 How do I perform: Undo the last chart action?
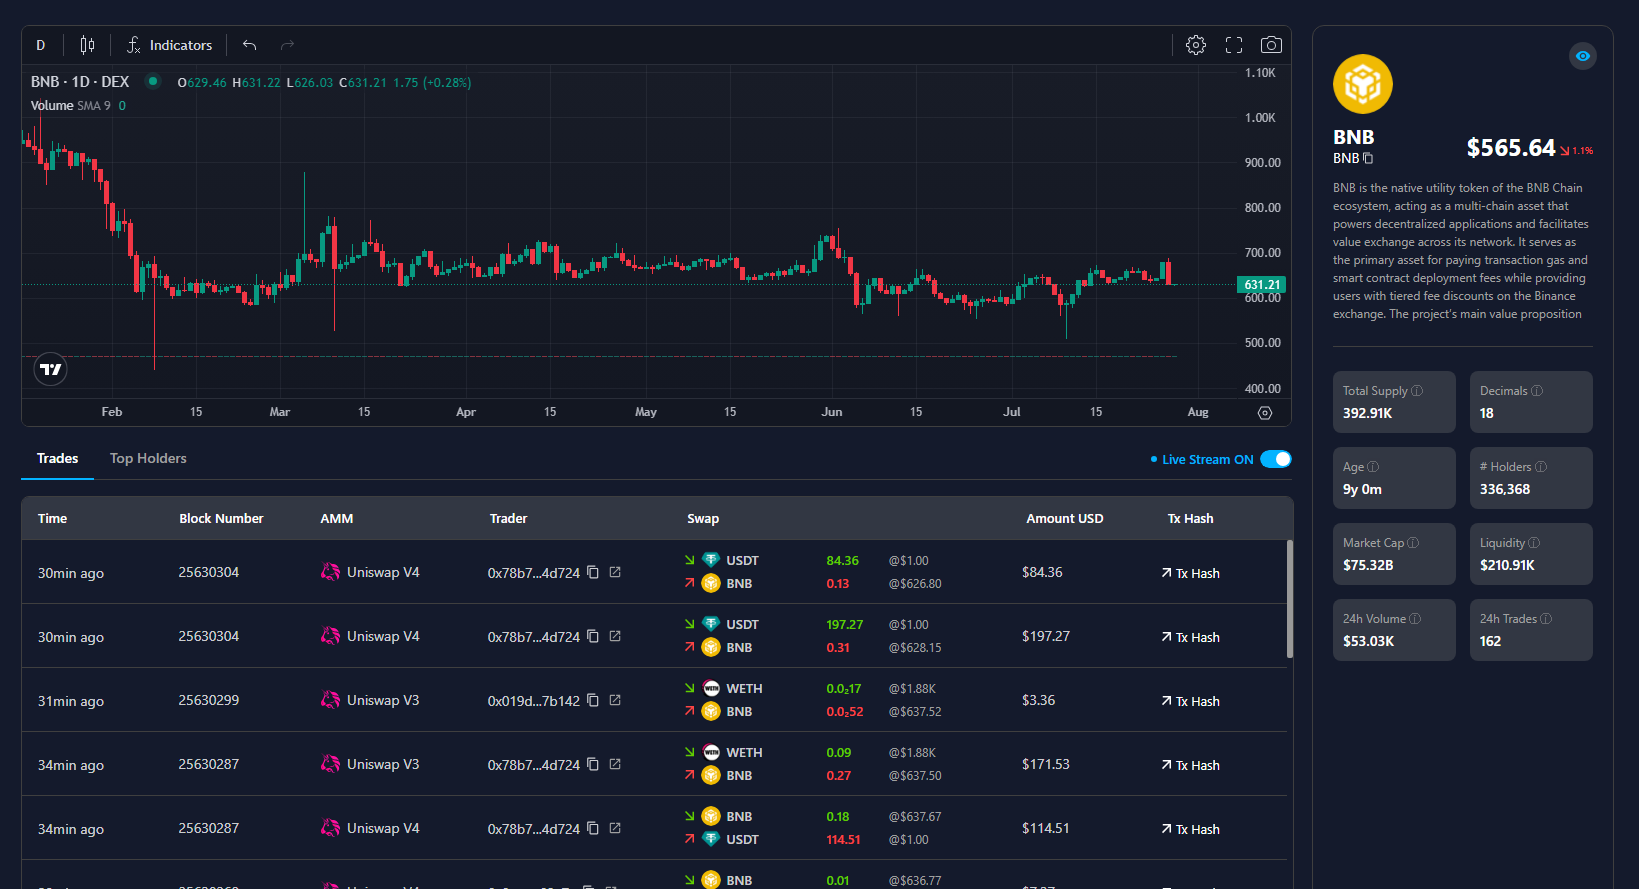[x=250, y=45]
